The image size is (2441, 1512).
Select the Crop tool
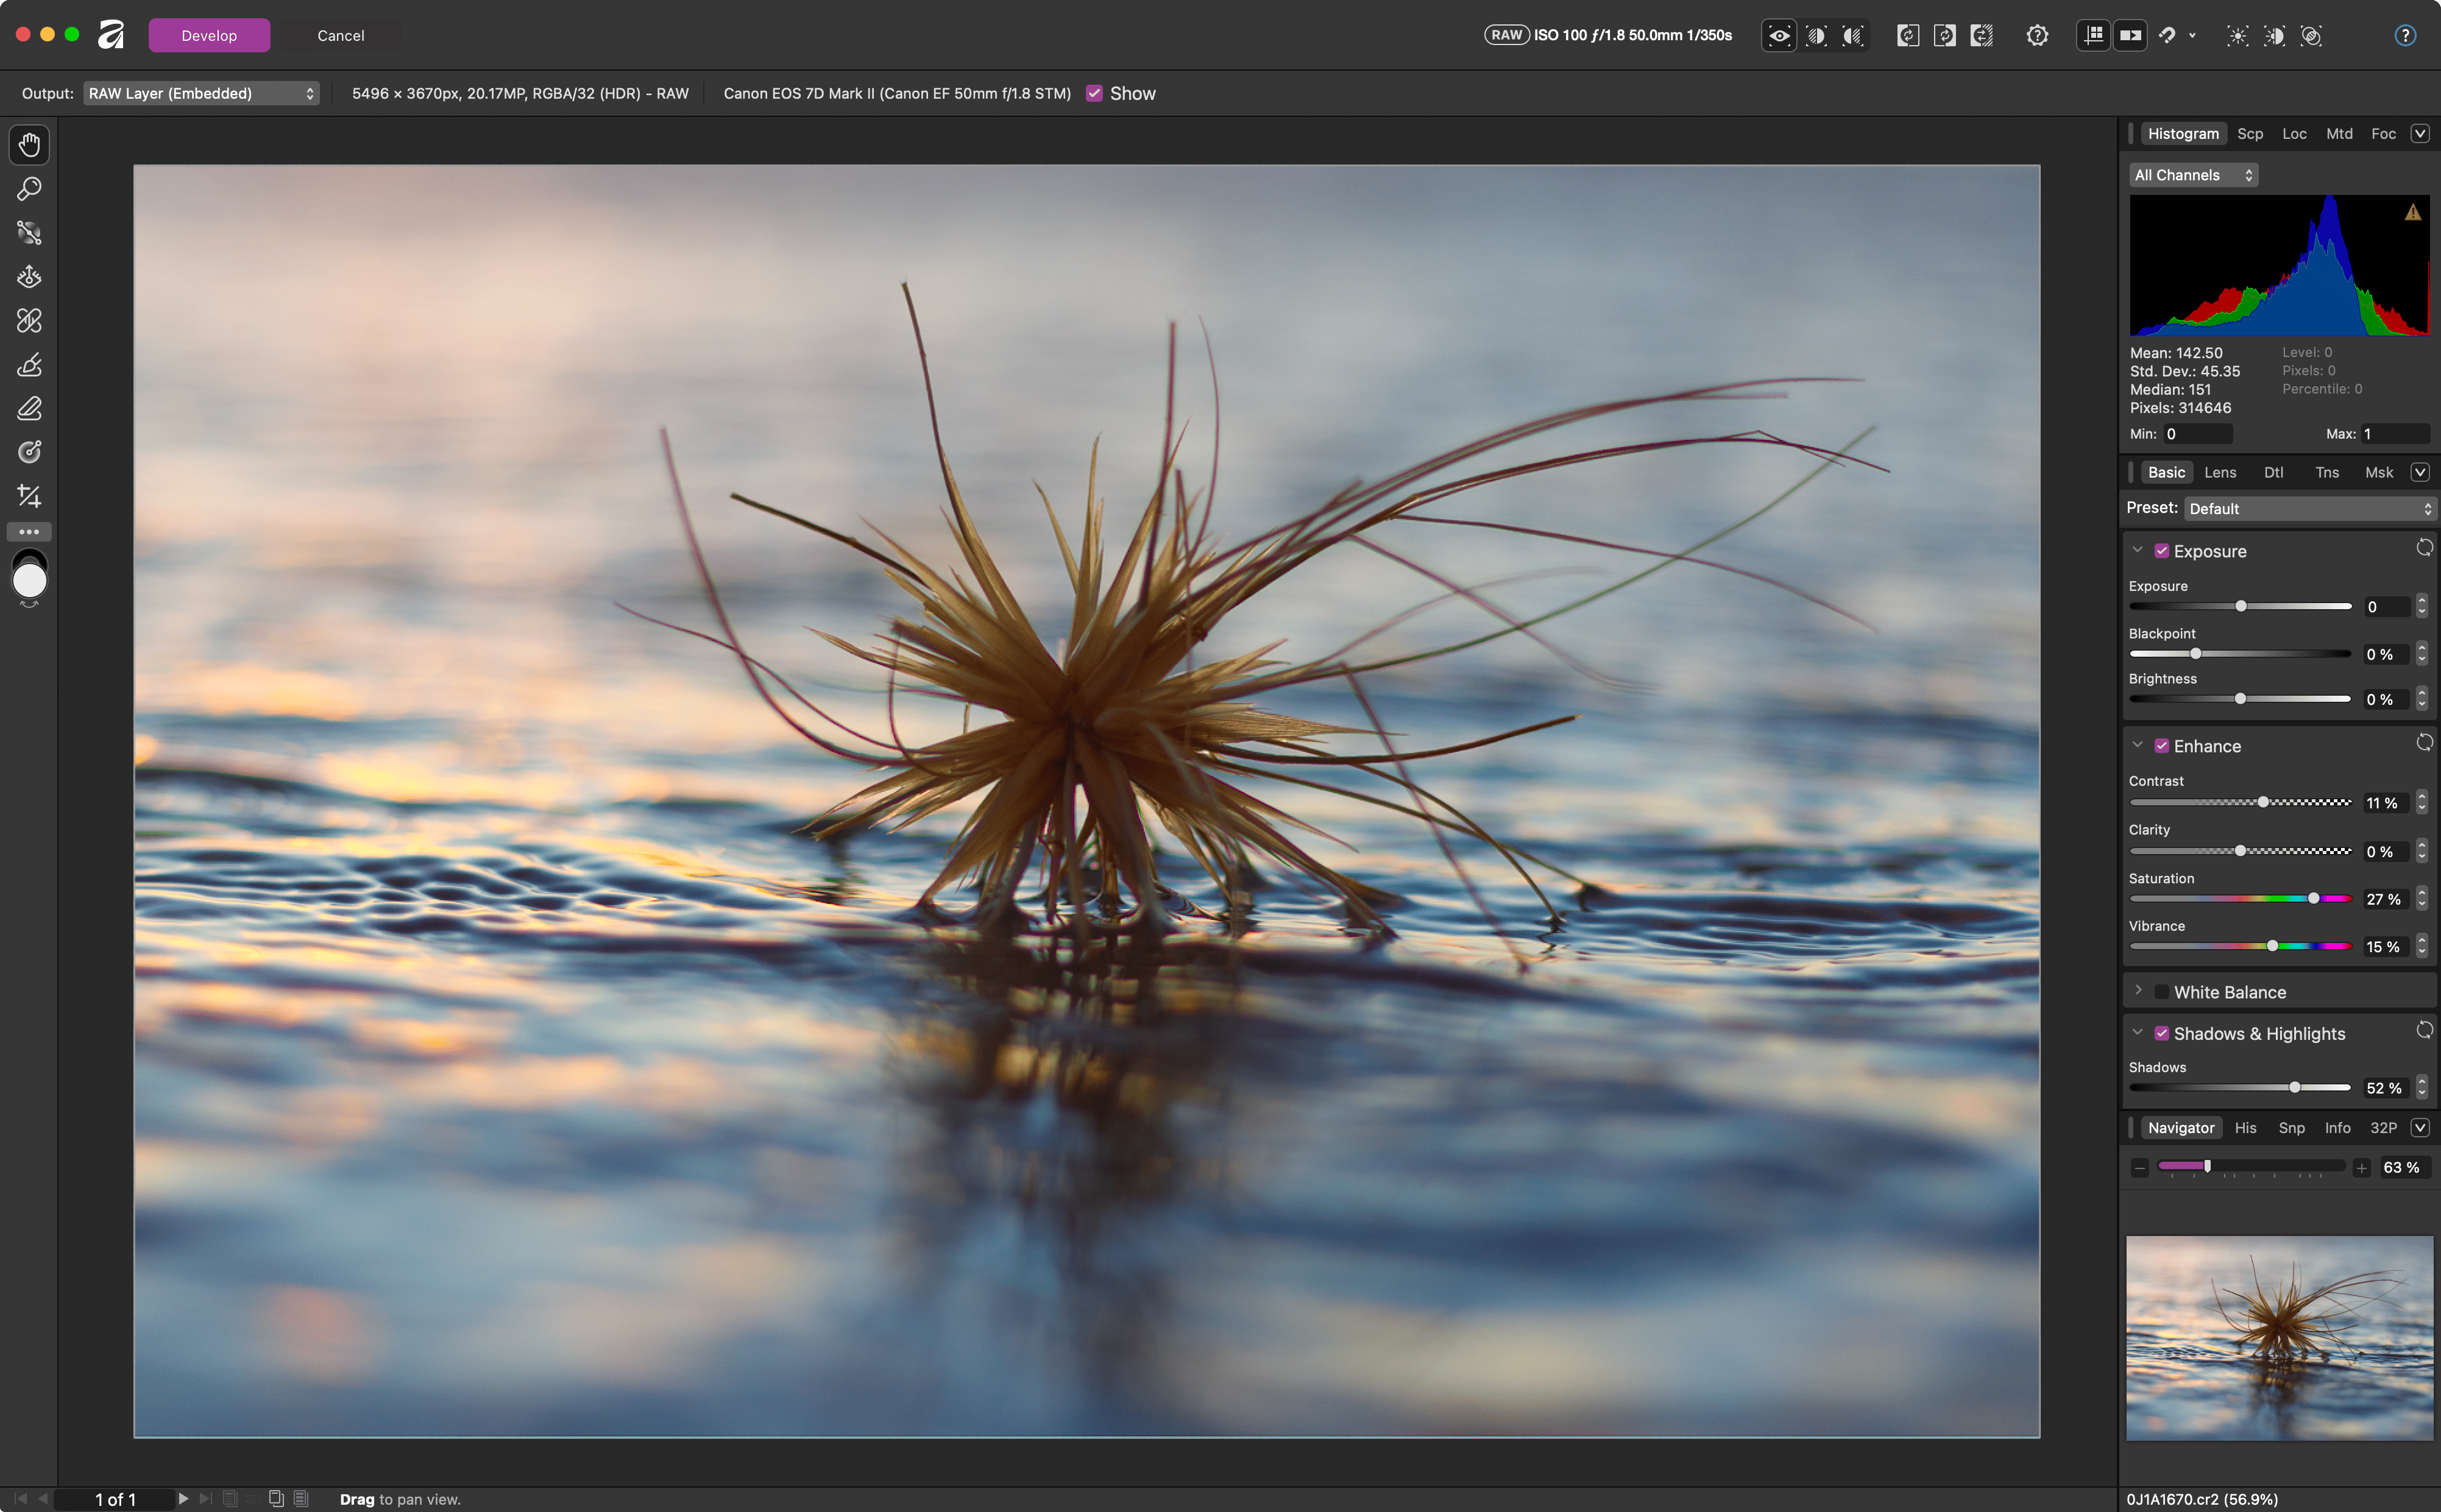[x=29, y=496]
